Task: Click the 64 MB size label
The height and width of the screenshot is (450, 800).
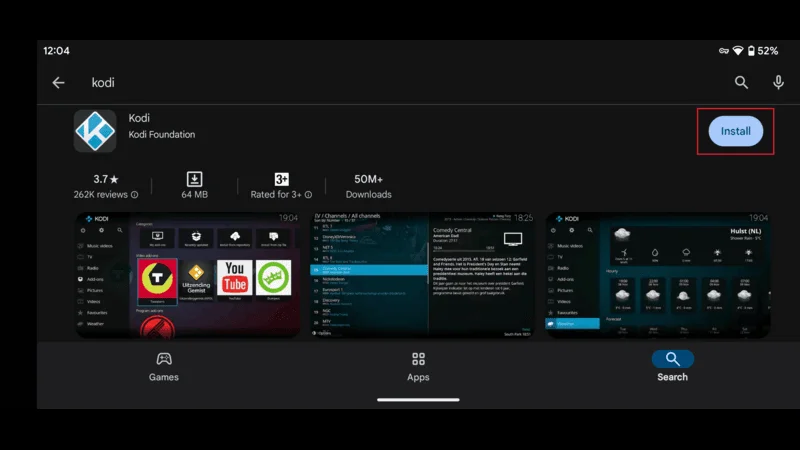Action: 194,194
